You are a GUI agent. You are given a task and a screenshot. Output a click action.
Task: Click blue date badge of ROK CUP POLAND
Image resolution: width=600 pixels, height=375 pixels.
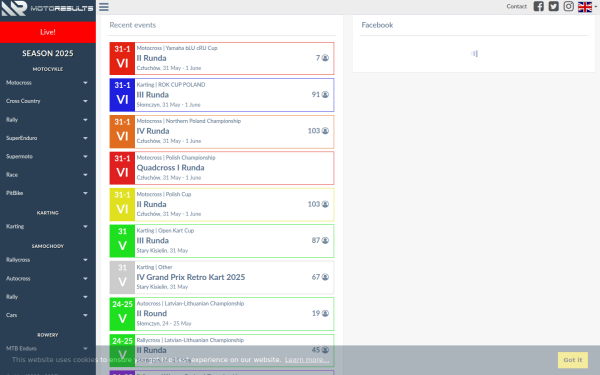click(x=122, y=95)
